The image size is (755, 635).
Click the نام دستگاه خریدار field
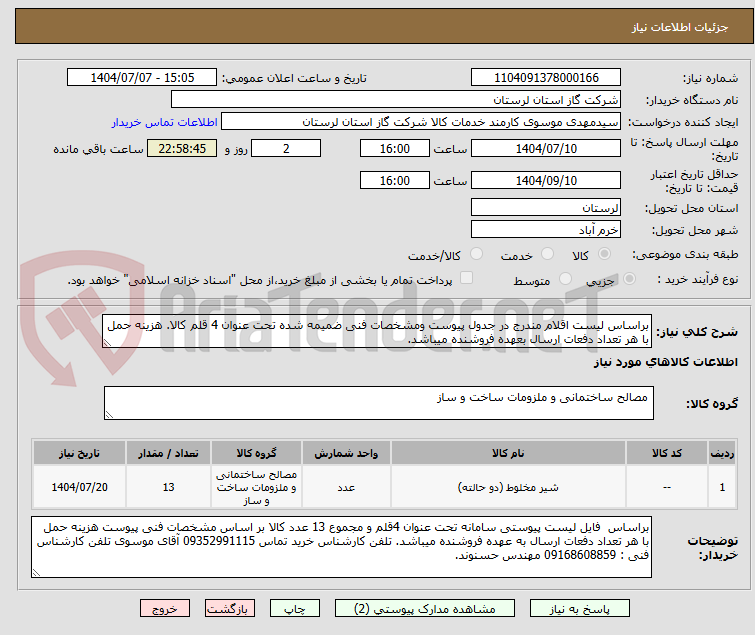tap(396, 100)
